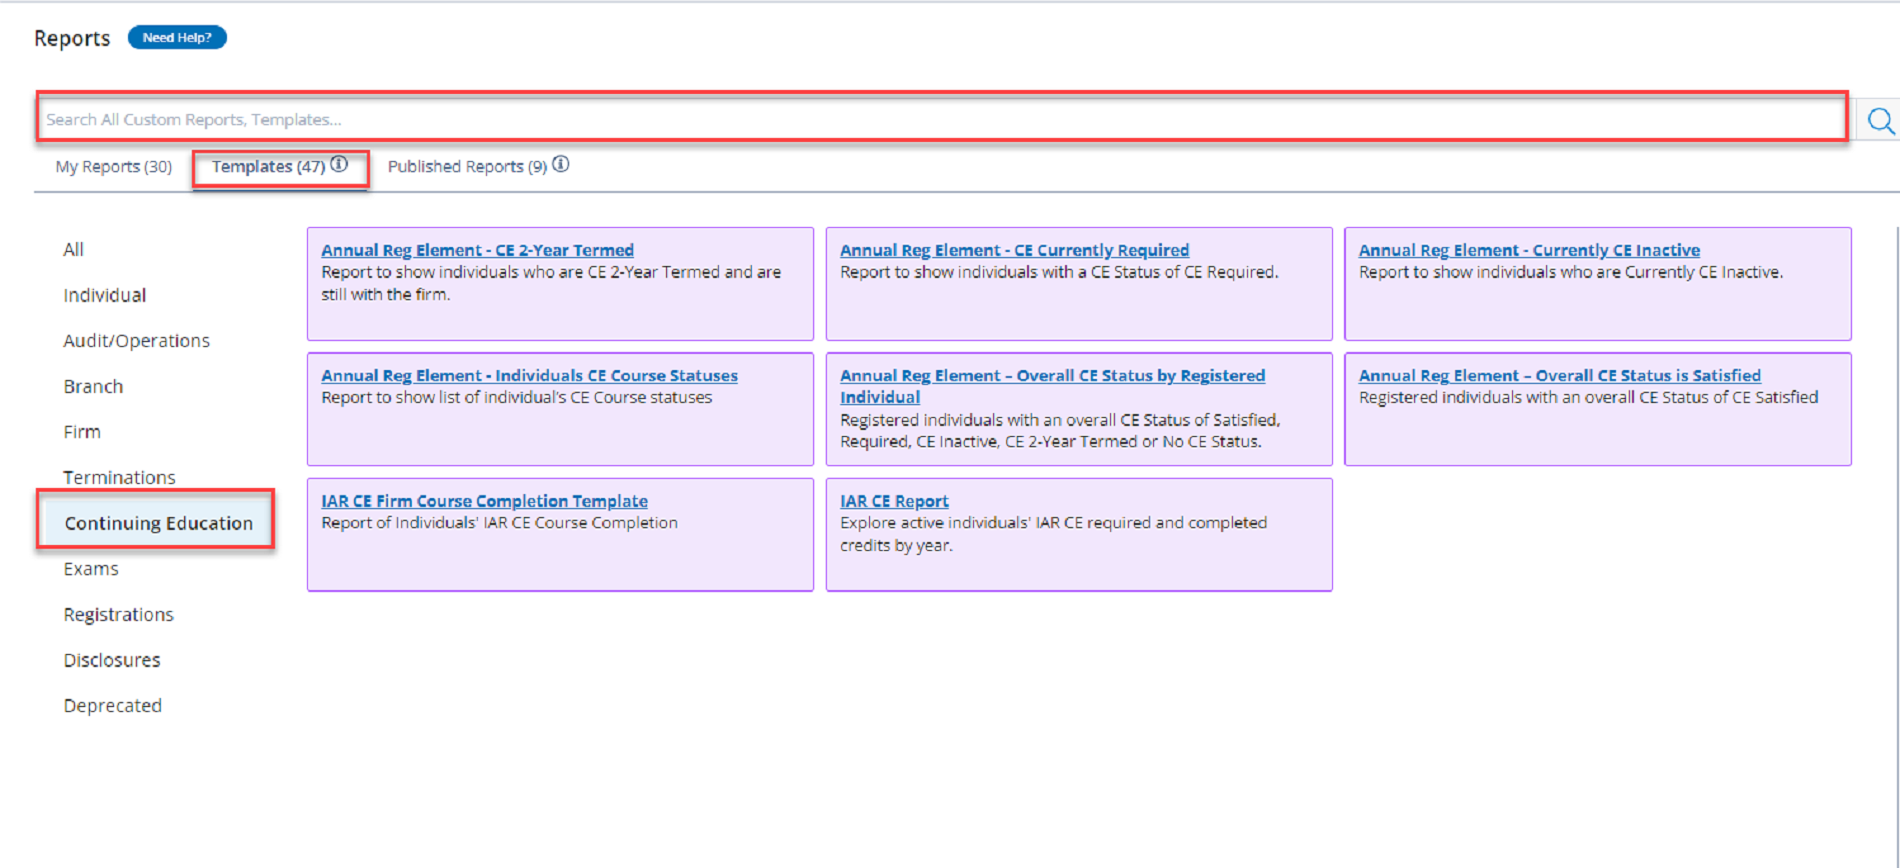Filter templates by Audit/Operations category

(136, 341)
